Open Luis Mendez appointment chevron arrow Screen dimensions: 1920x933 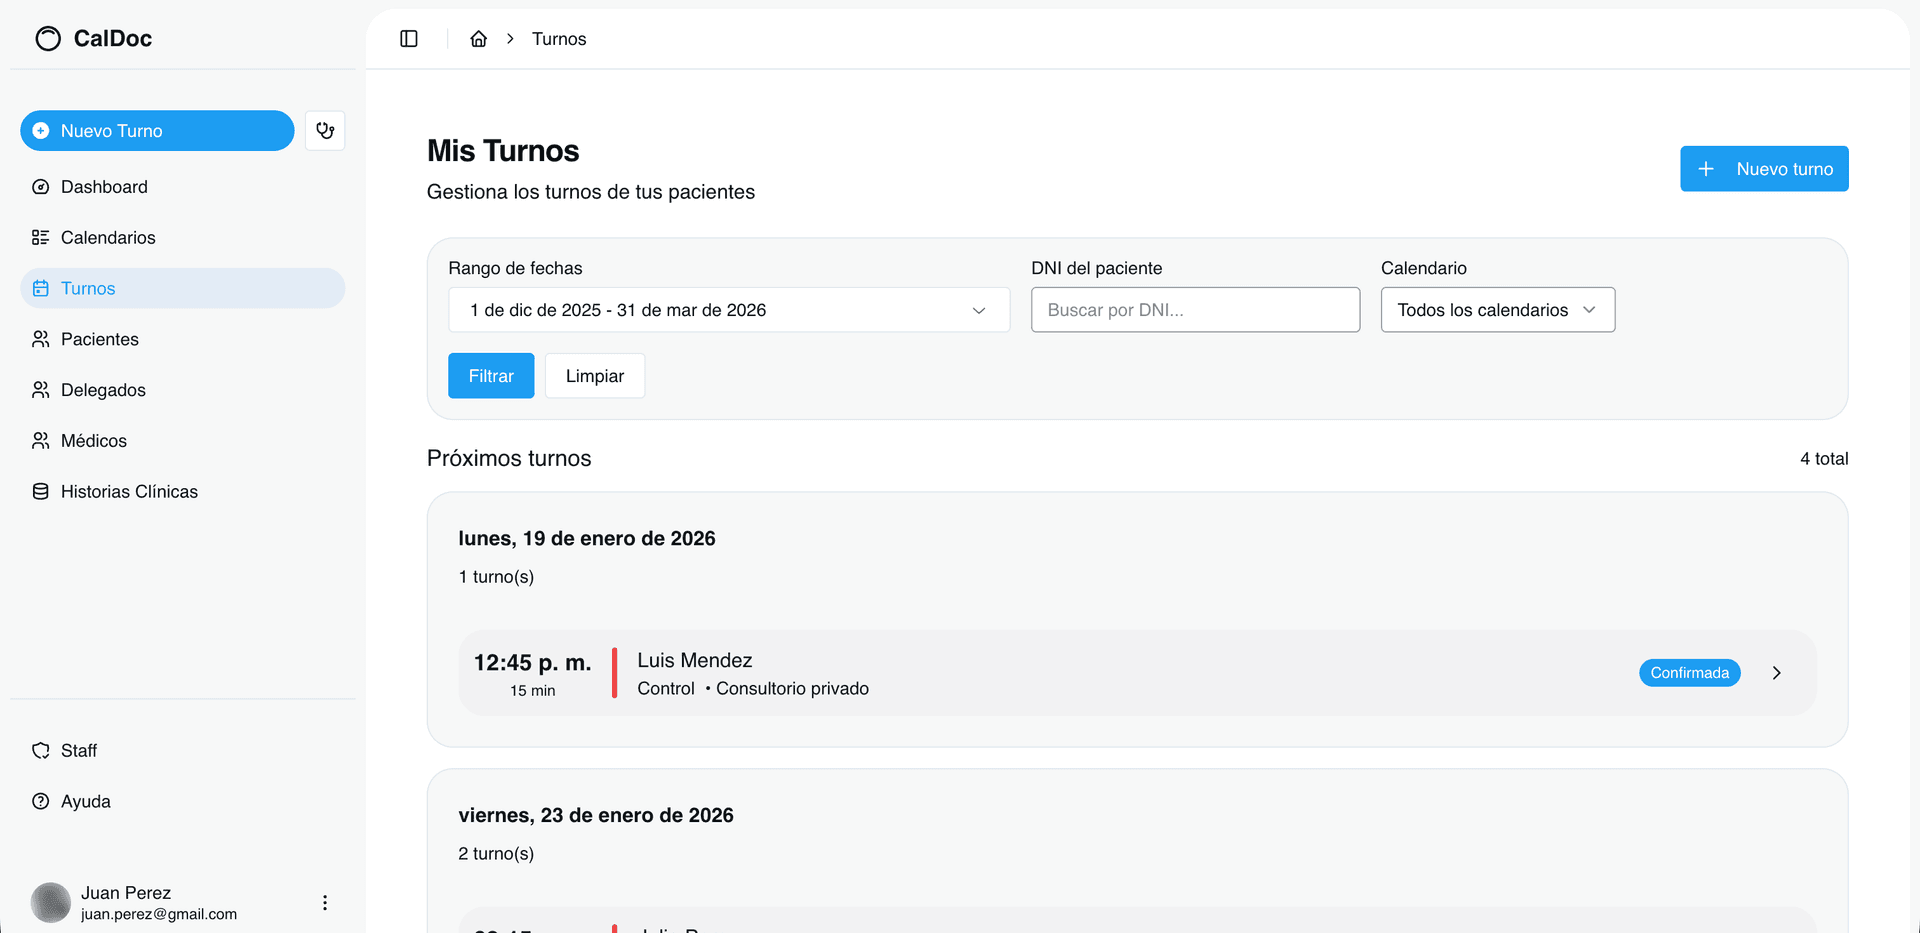click(x=1776, y=673)
